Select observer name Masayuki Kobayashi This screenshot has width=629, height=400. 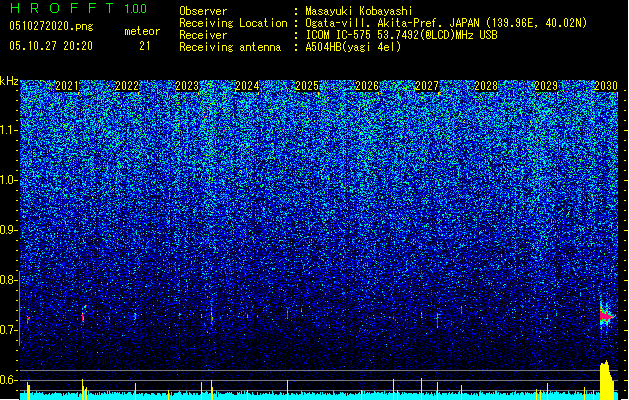tap(359, 11)
